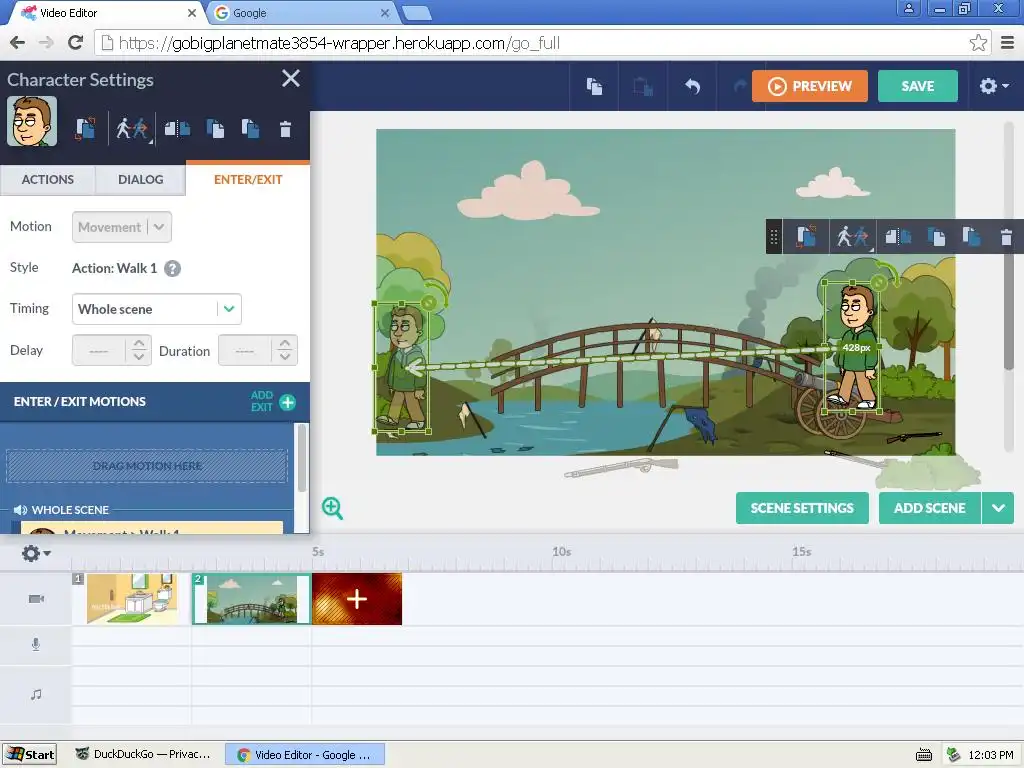Bookmark this page with the star icon
The height and width of the screenshot is (768, 1024).
(x=978, y=43)
